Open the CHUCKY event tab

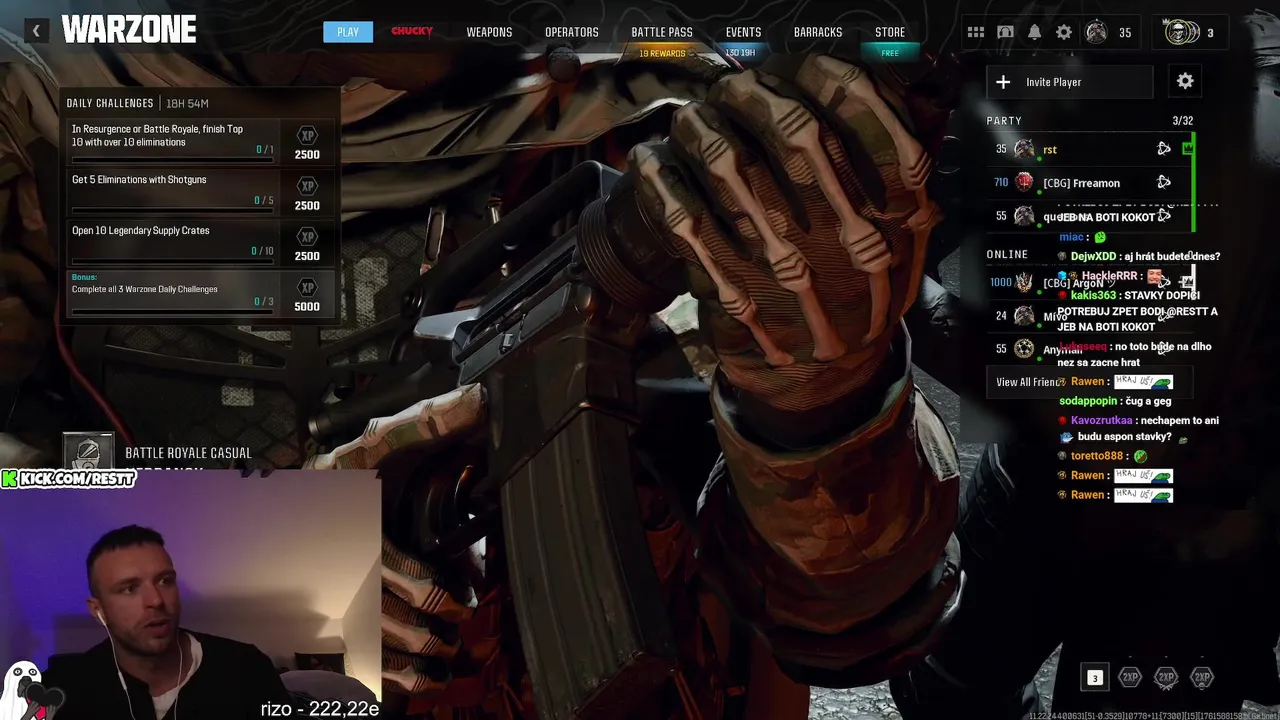point(412,31)
